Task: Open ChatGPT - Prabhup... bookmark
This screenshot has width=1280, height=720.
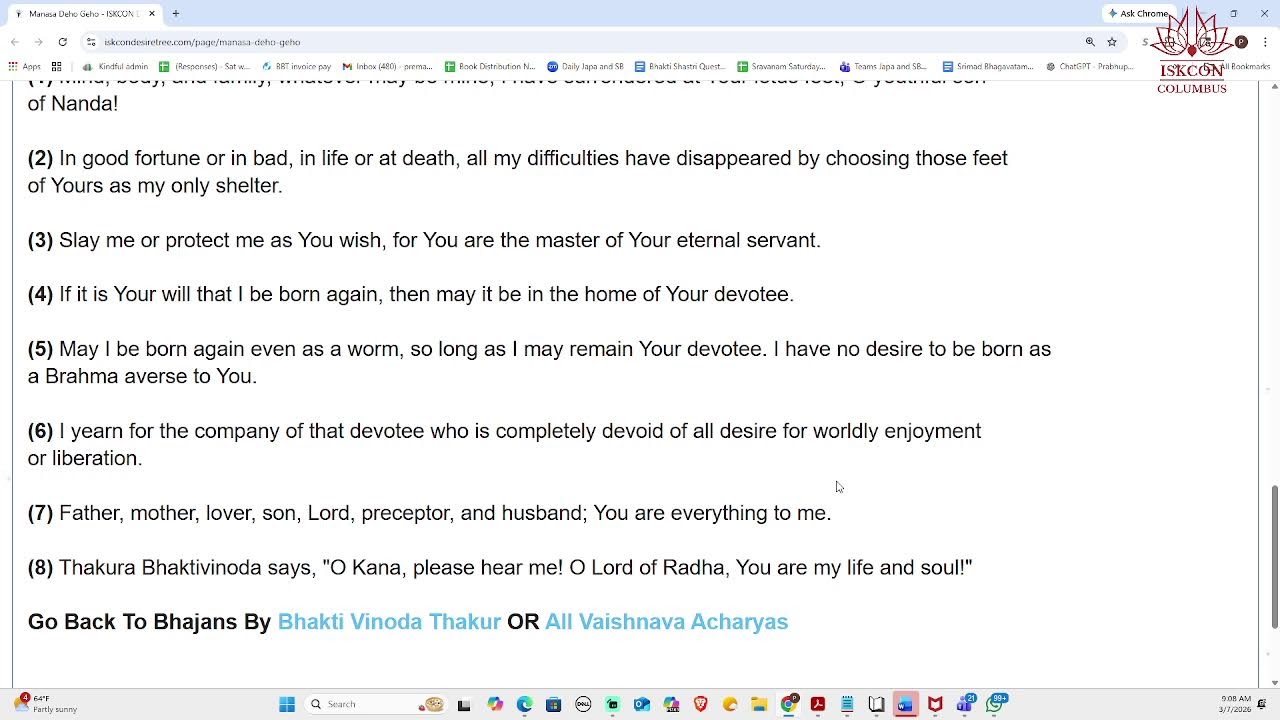Action: (1090, 67)
